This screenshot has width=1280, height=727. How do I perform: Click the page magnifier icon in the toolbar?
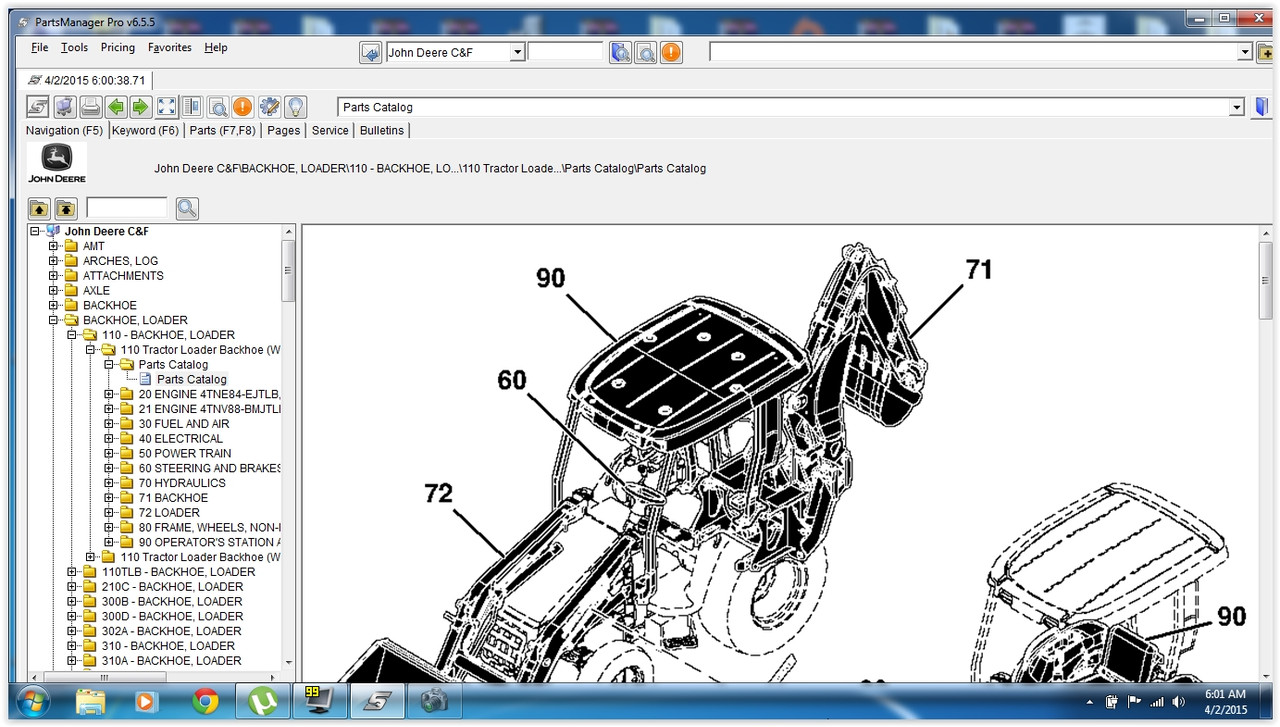pos(218,107)
